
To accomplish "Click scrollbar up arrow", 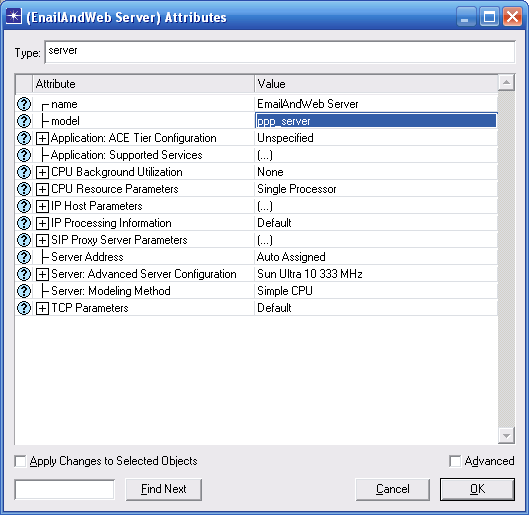I will pyautogui.click(x=506, y=83).
